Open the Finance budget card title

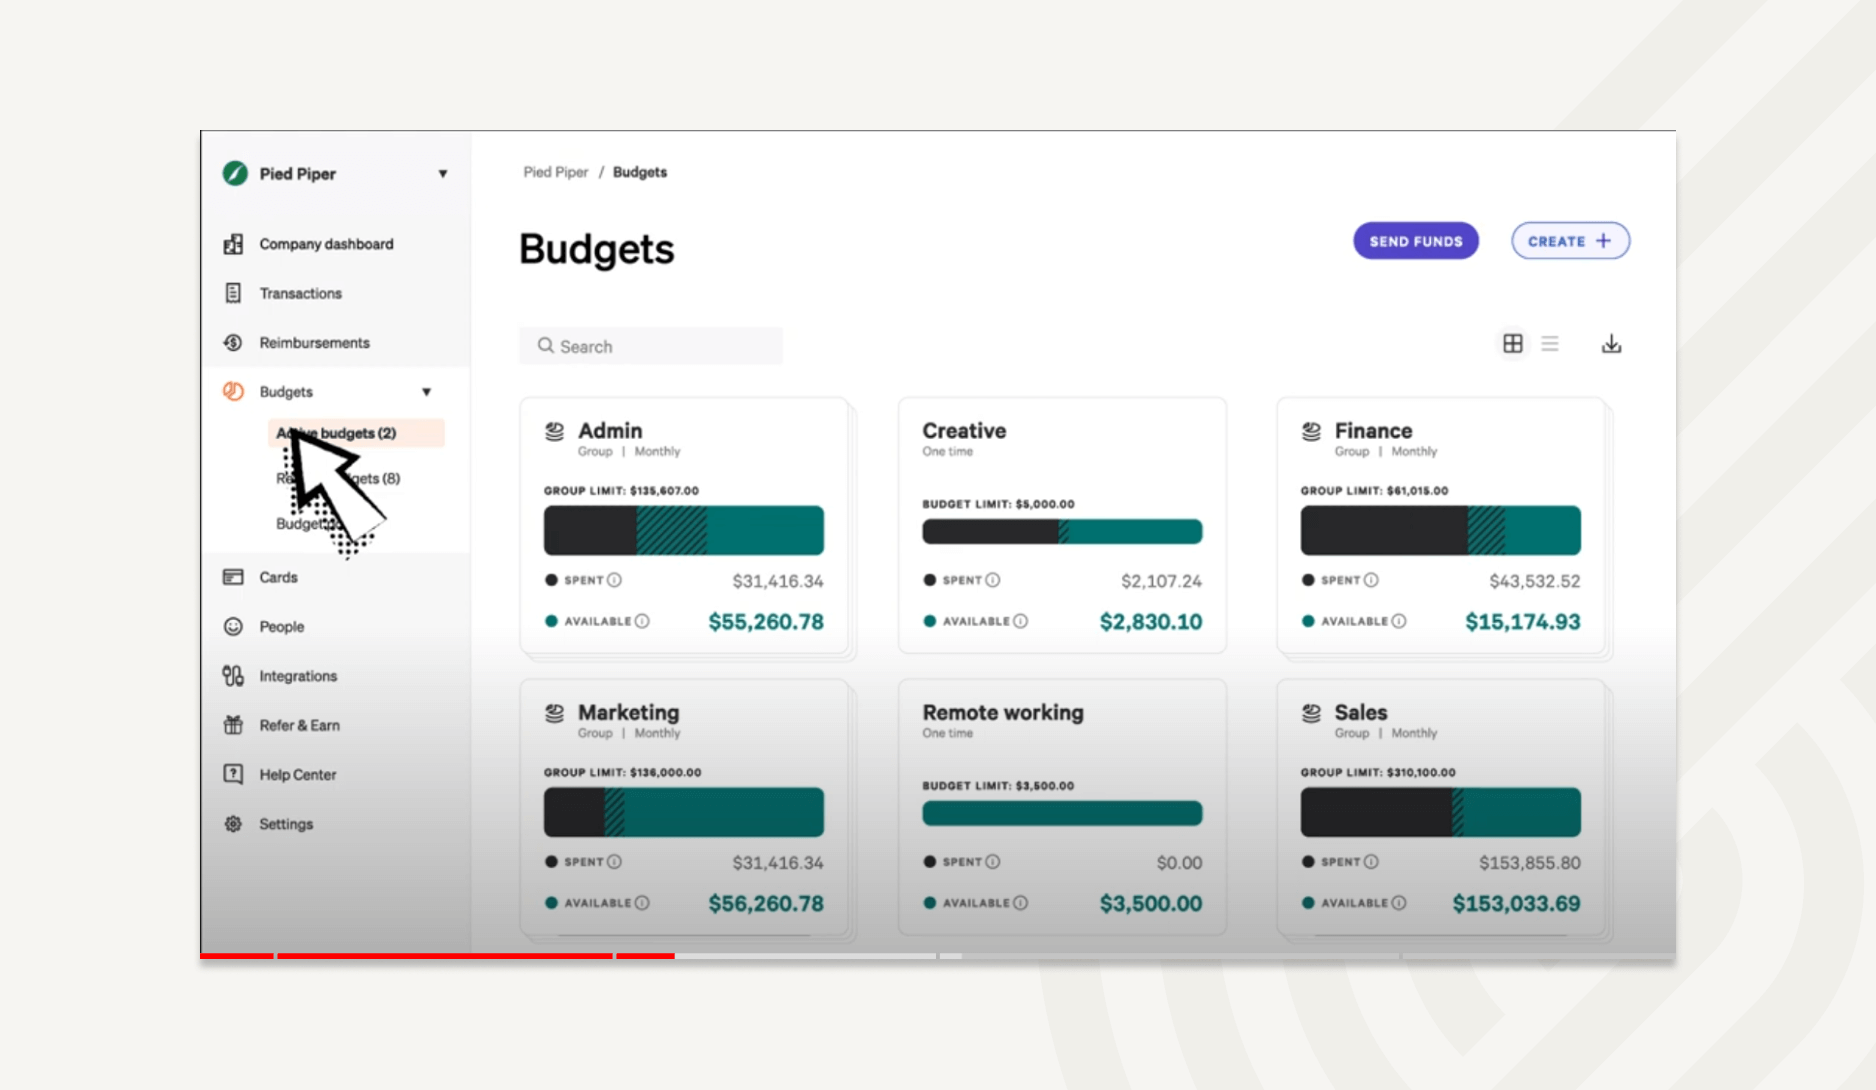point(1373,431)
